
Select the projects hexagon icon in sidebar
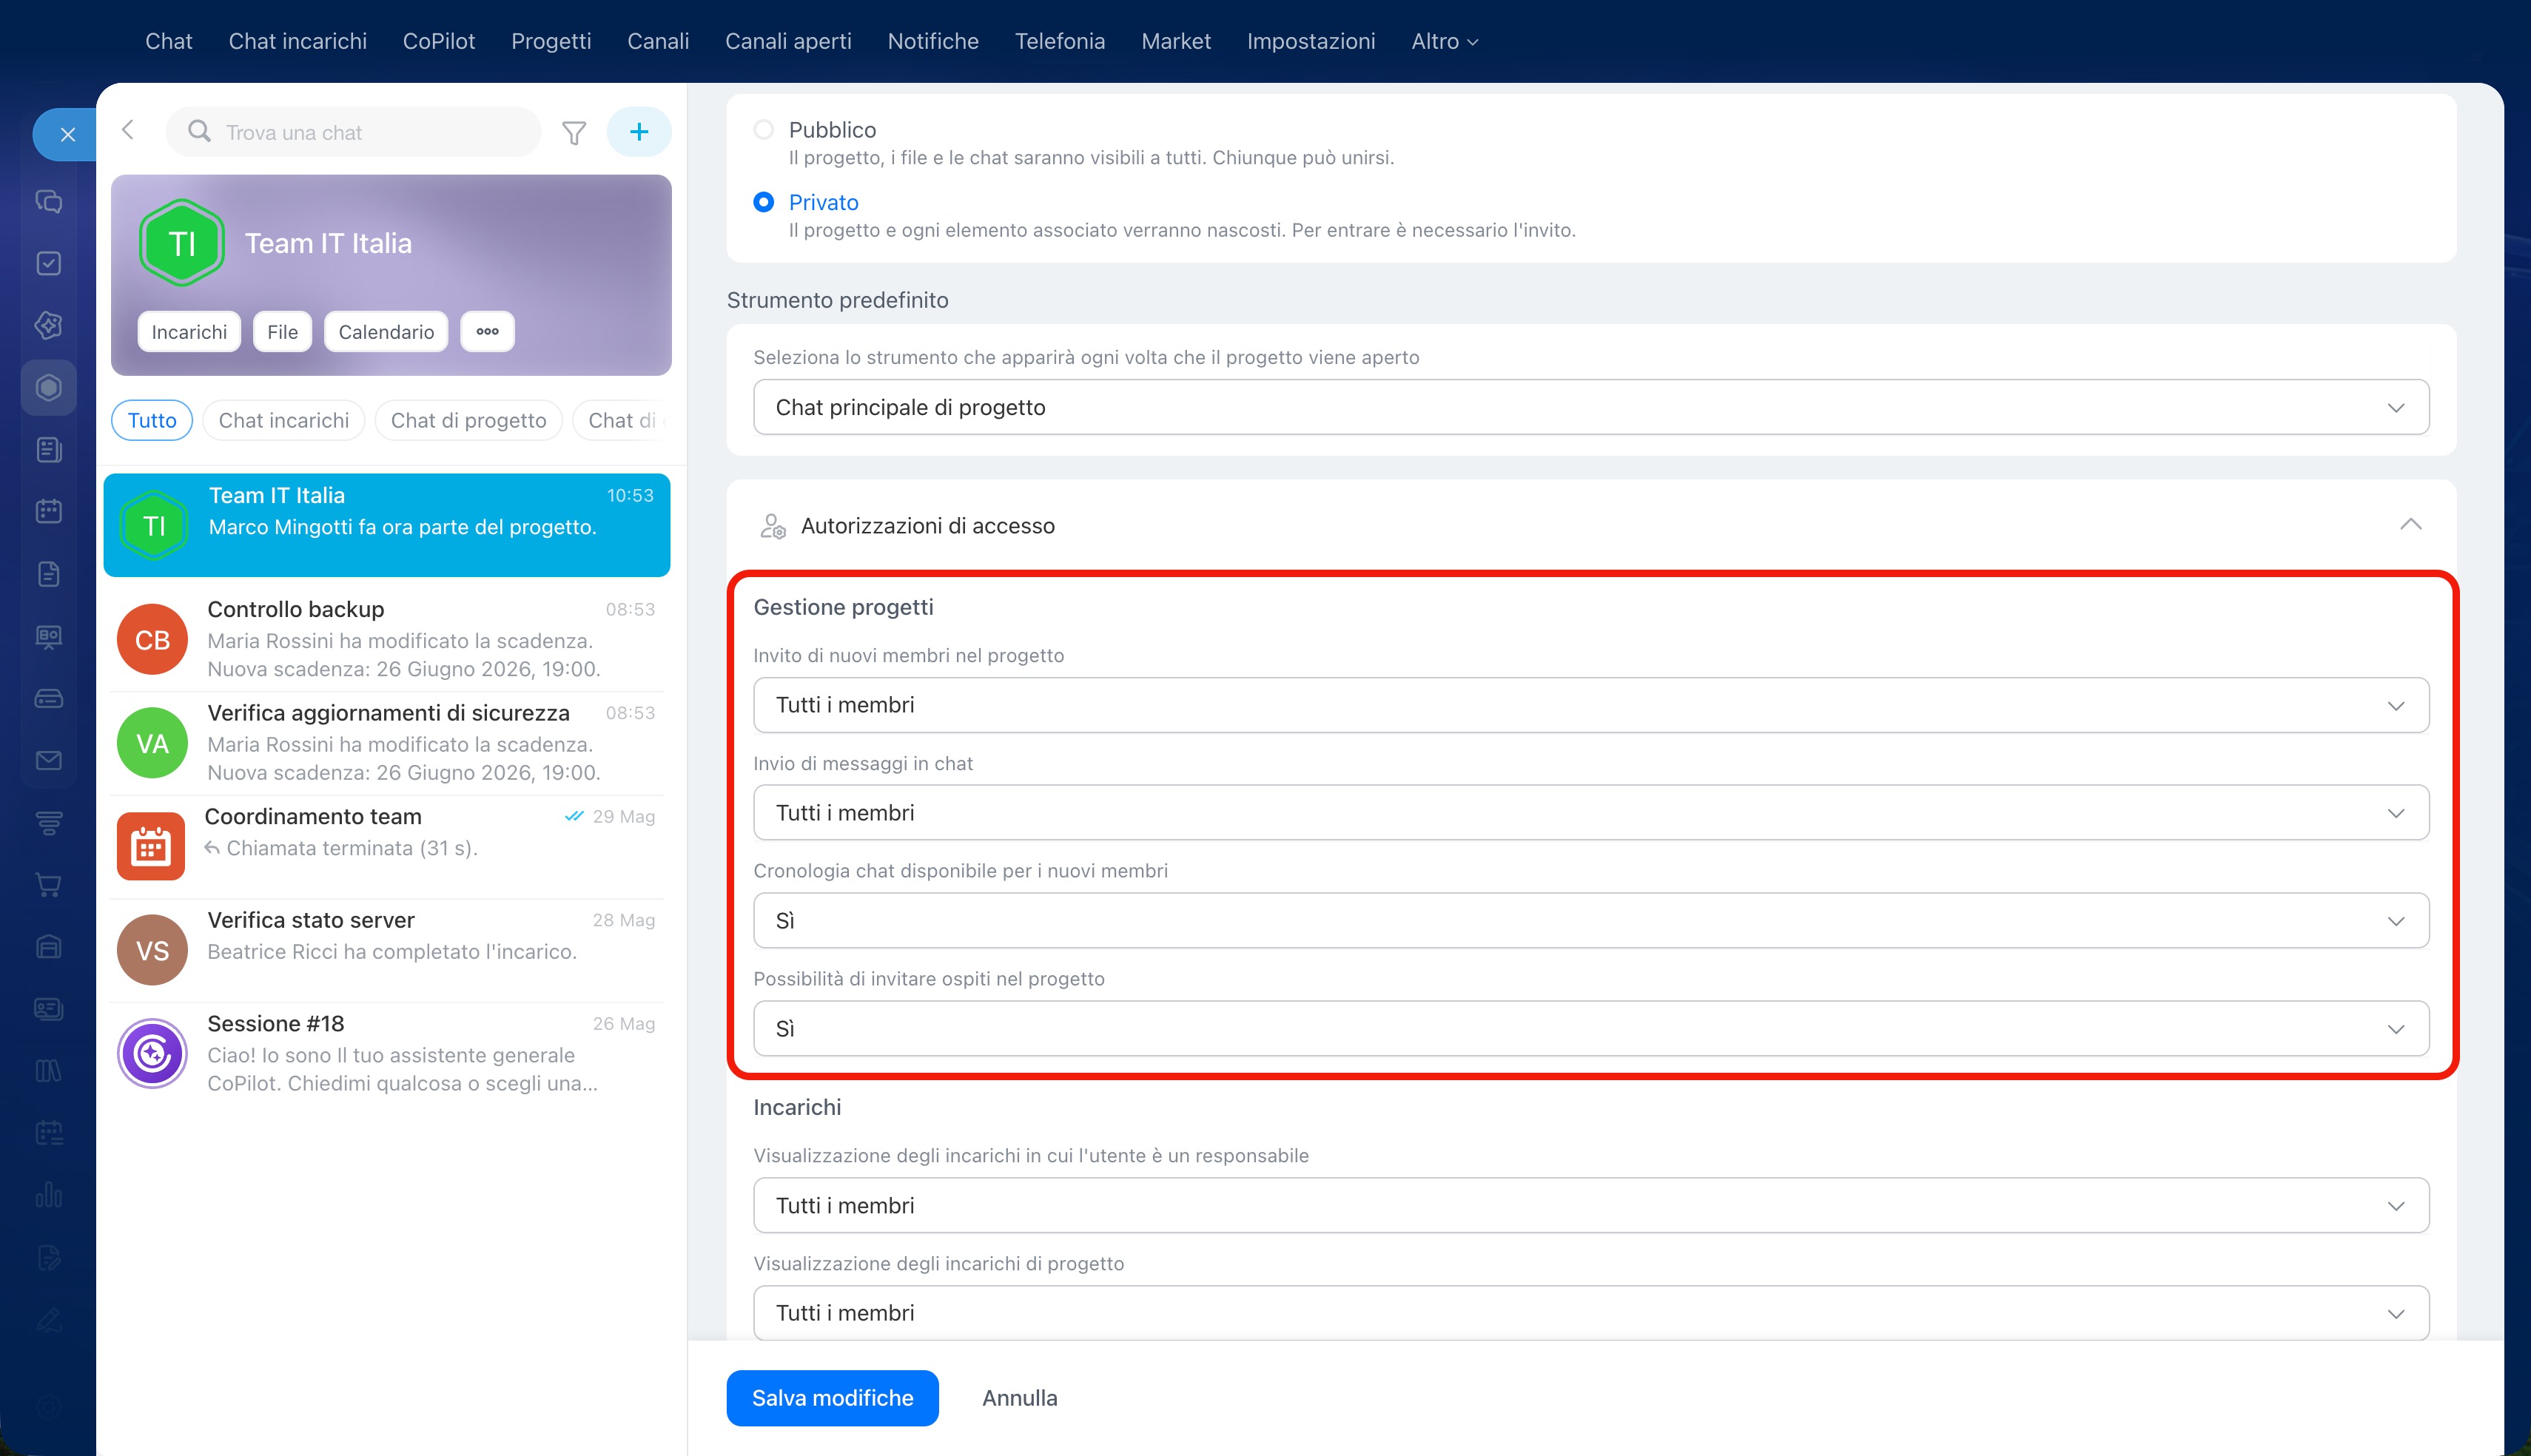coord(49,387)
